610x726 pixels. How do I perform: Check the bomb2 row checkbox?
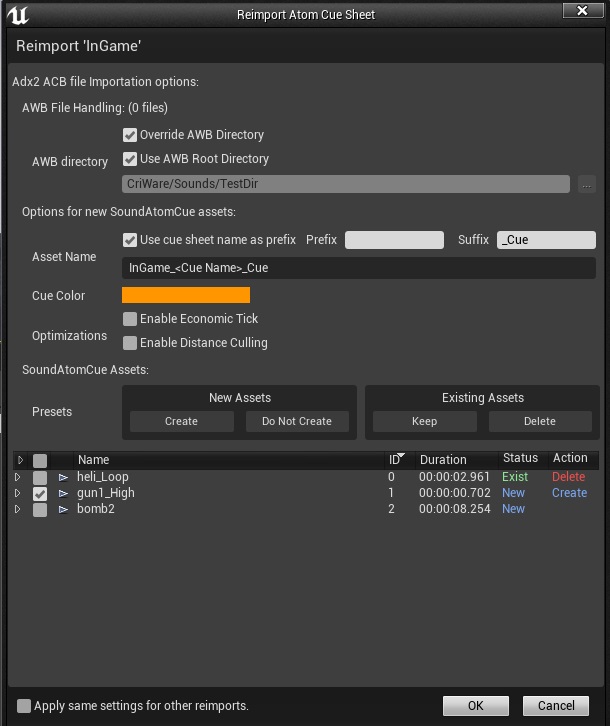[40, 510]
